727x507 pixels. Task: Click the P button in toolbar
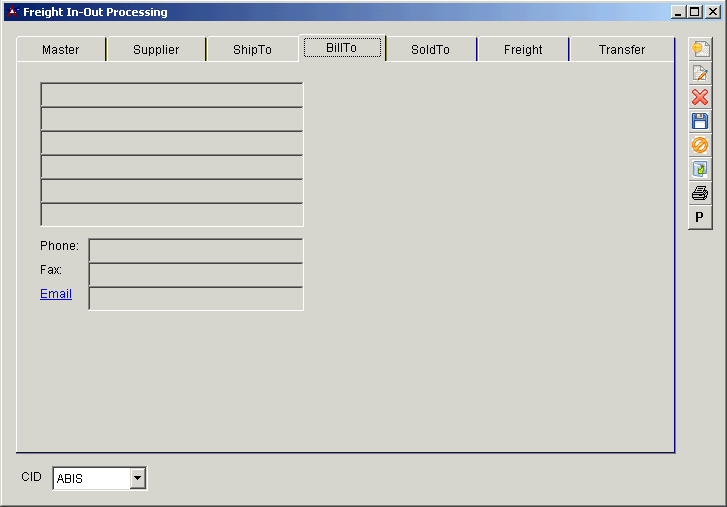point(700,217)
